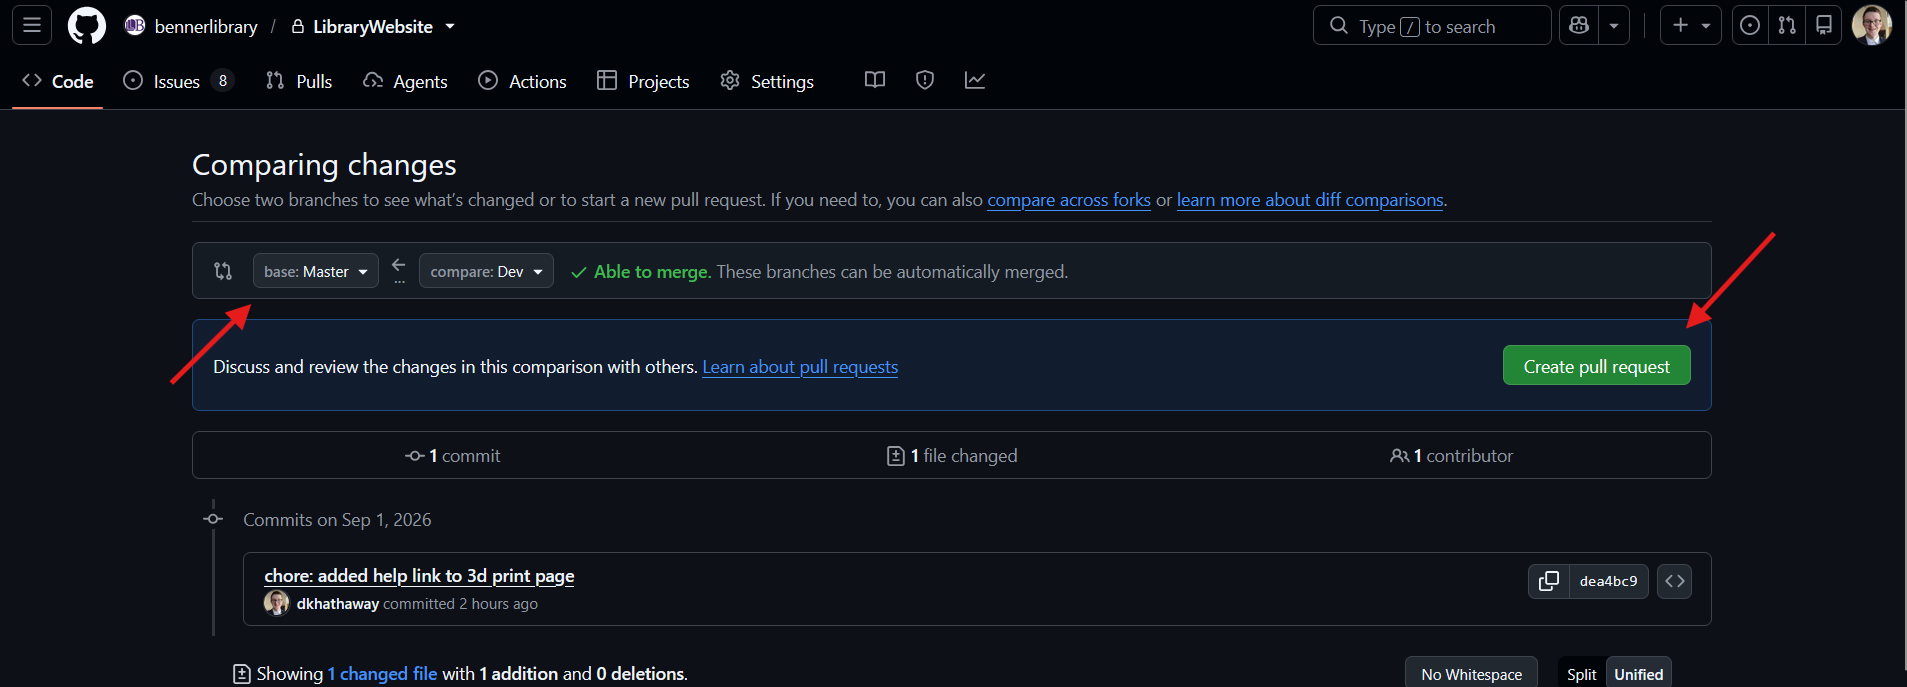This screenshot has width=1907, height=687.
Task: Open the 'compare: Dev' branch dropdown
Action: click(x=486, y=271)
